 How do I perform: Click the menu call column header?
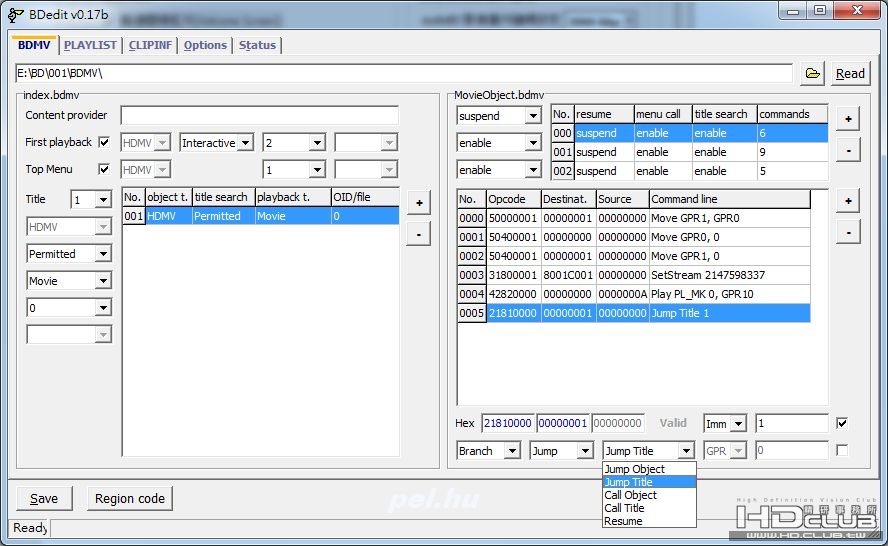[663, 114]
